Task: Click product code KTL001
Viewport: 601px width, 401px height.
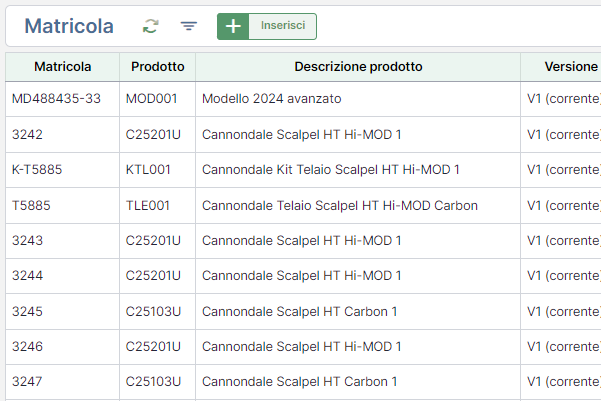Action: pyautogui.click(x=148, y=170)
